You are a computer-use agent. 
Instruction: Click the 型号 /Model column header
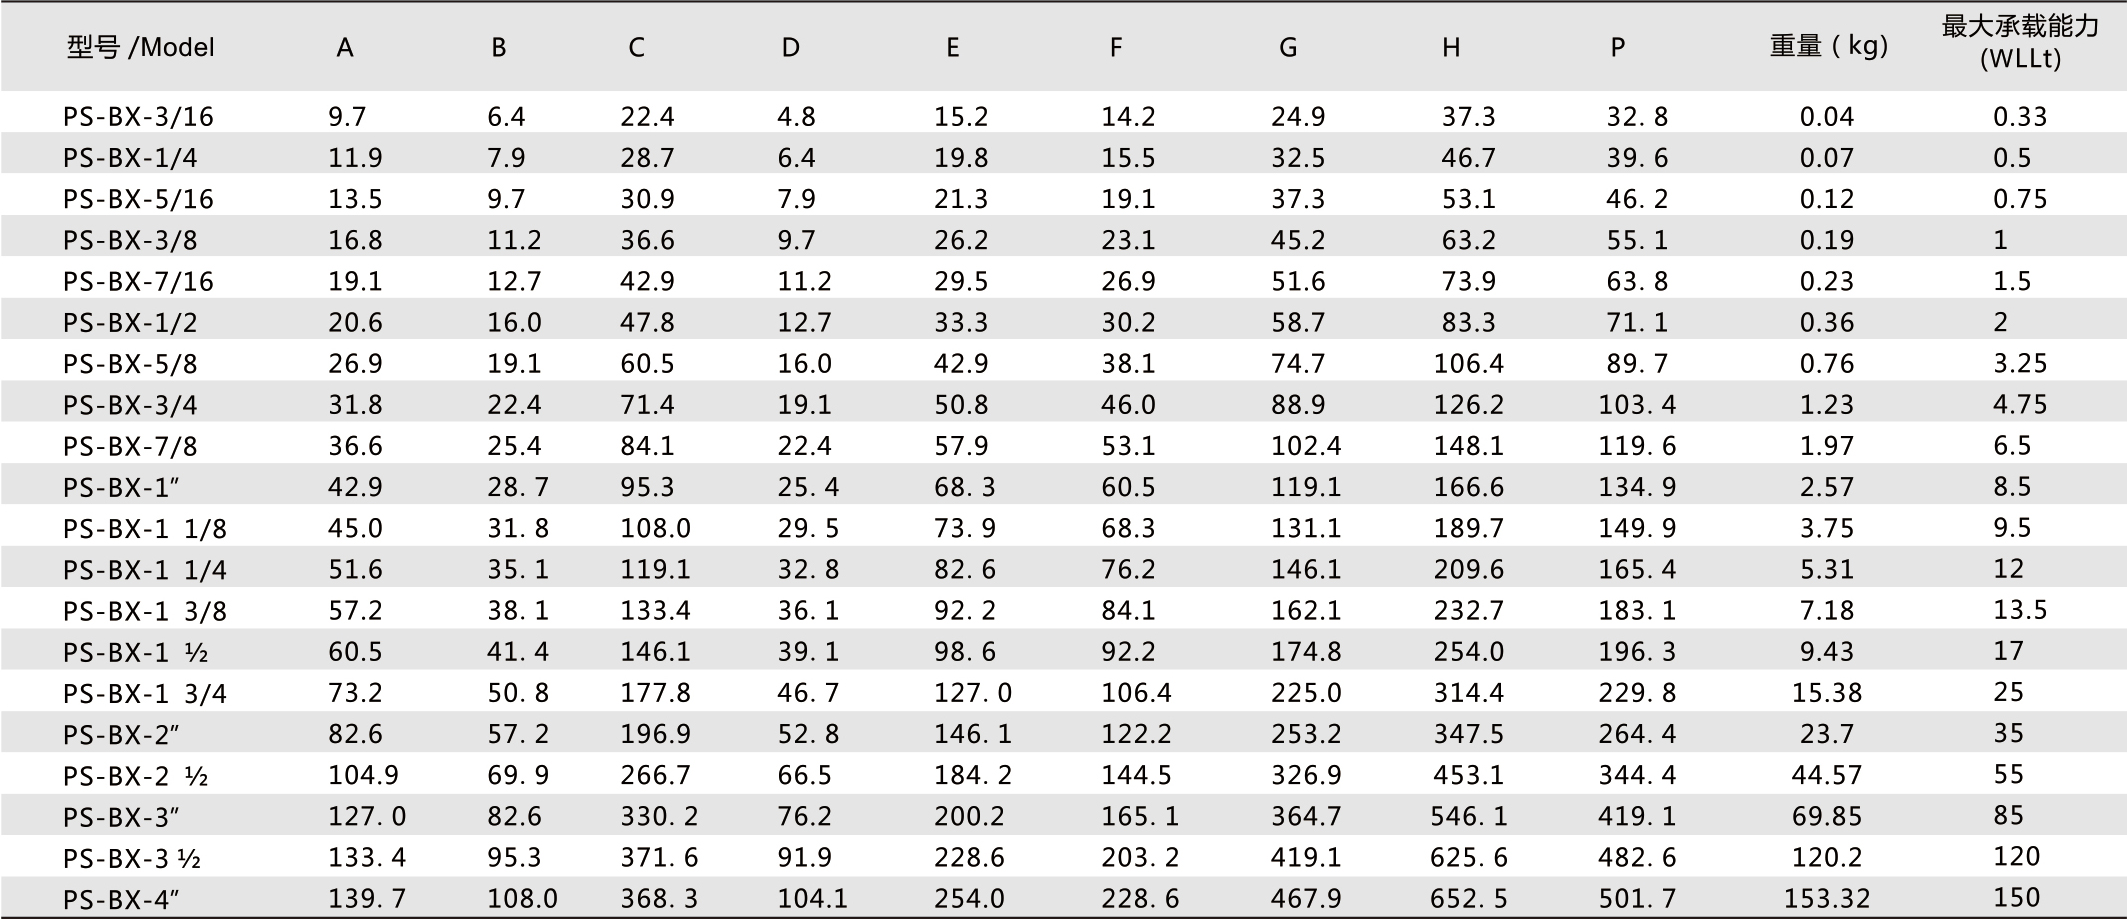[x=141, y=47]
